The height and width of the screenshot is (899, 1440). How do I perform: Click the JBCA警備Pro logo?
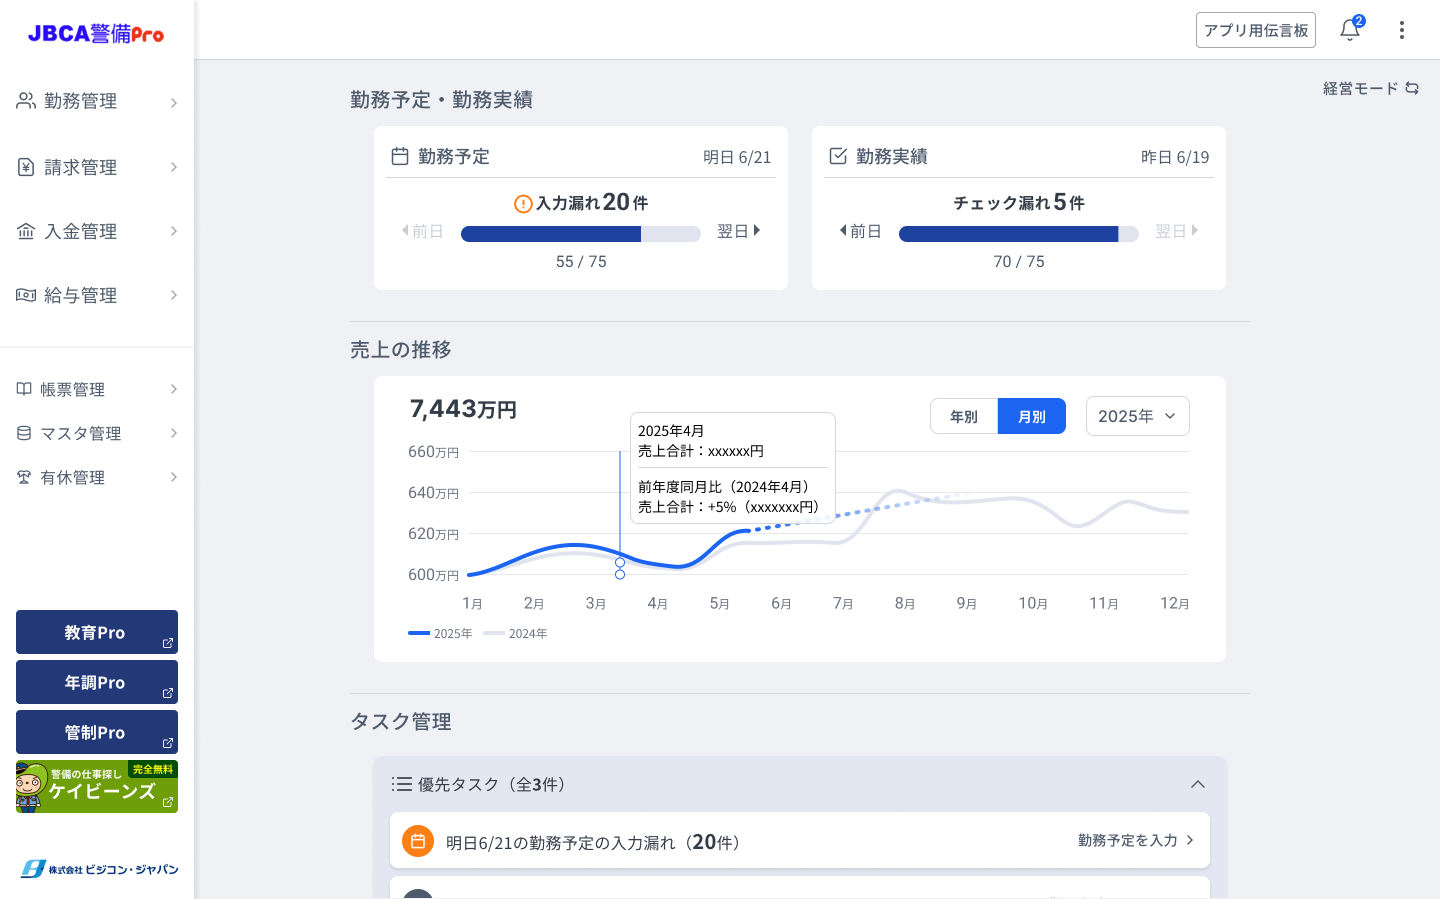[96, 33]
